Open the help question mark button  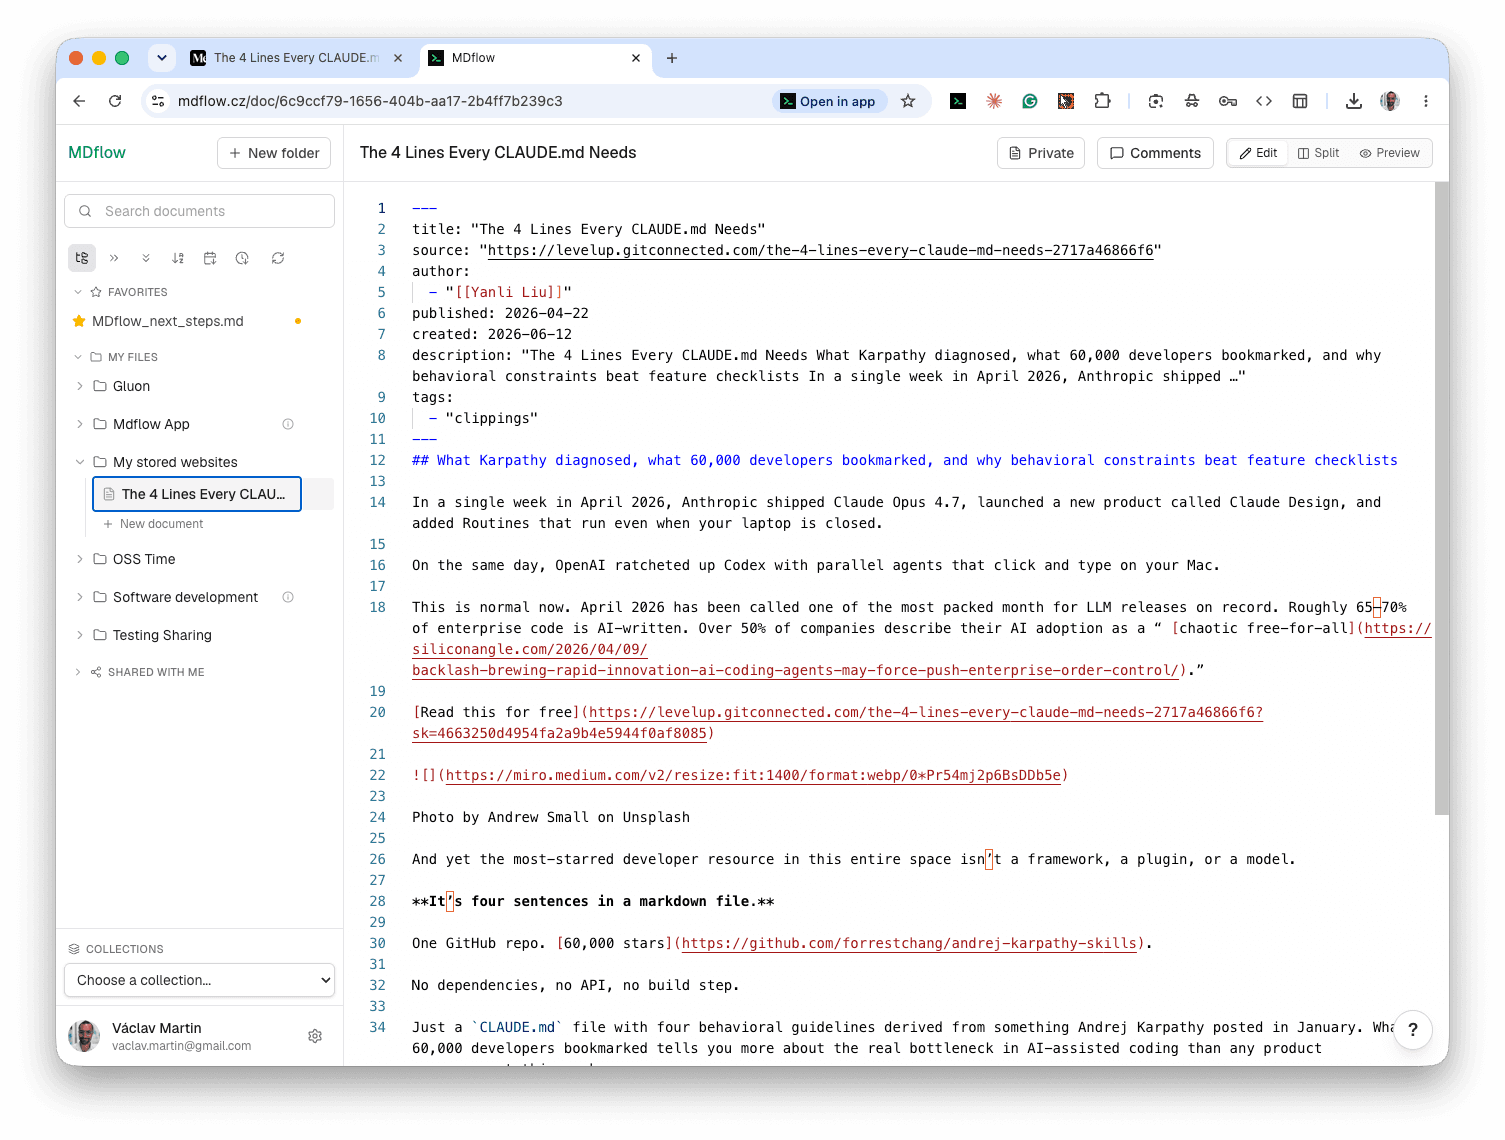pyautogui.click(x=1413, y=1029)
